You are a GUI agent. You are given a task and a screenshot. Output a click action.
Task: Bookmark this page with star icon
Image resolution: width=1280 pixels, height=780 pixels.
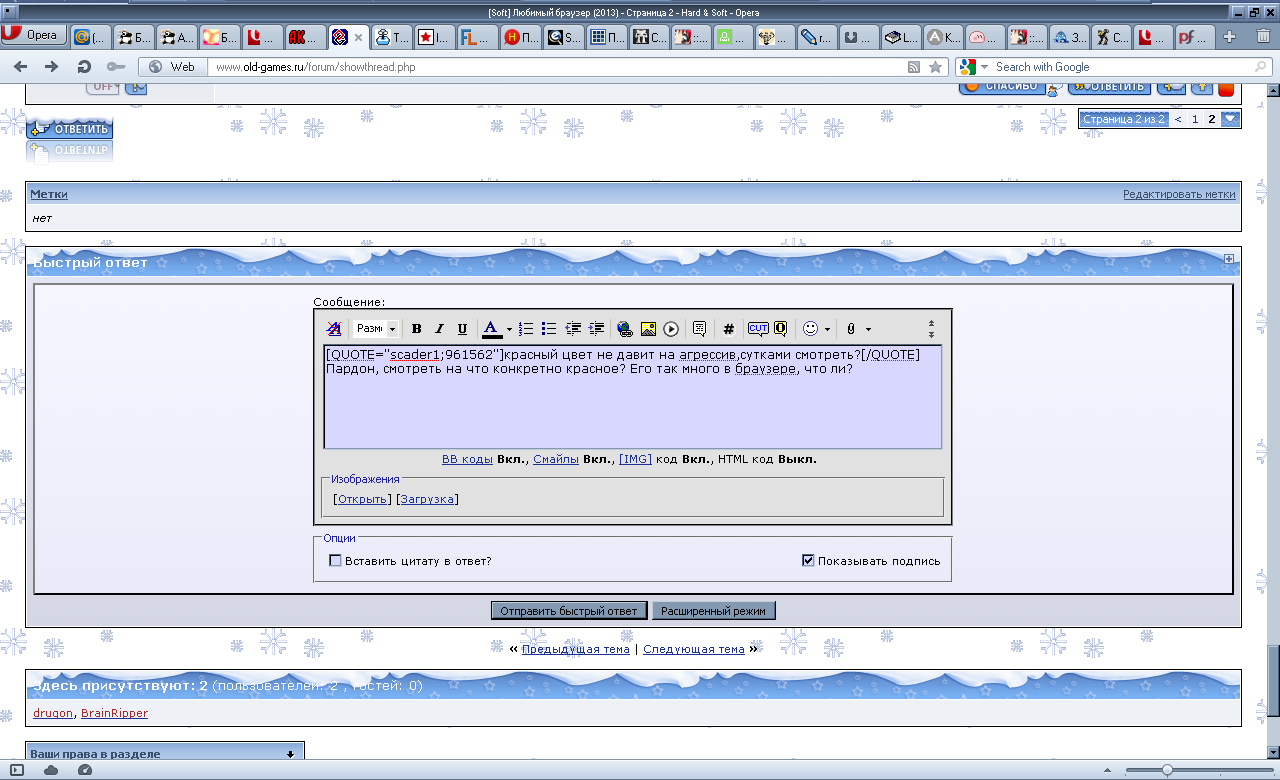tap(936, 67)
